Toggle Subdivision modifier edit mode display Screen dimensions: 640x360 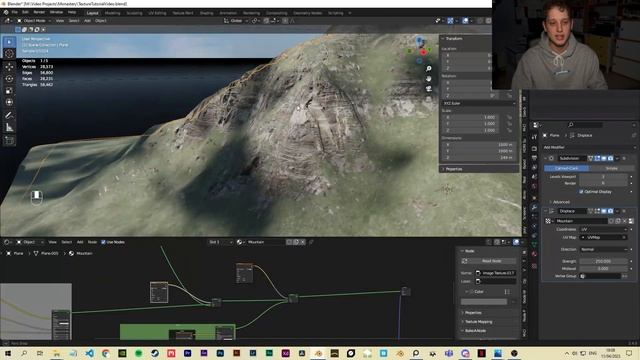[597, 158]
